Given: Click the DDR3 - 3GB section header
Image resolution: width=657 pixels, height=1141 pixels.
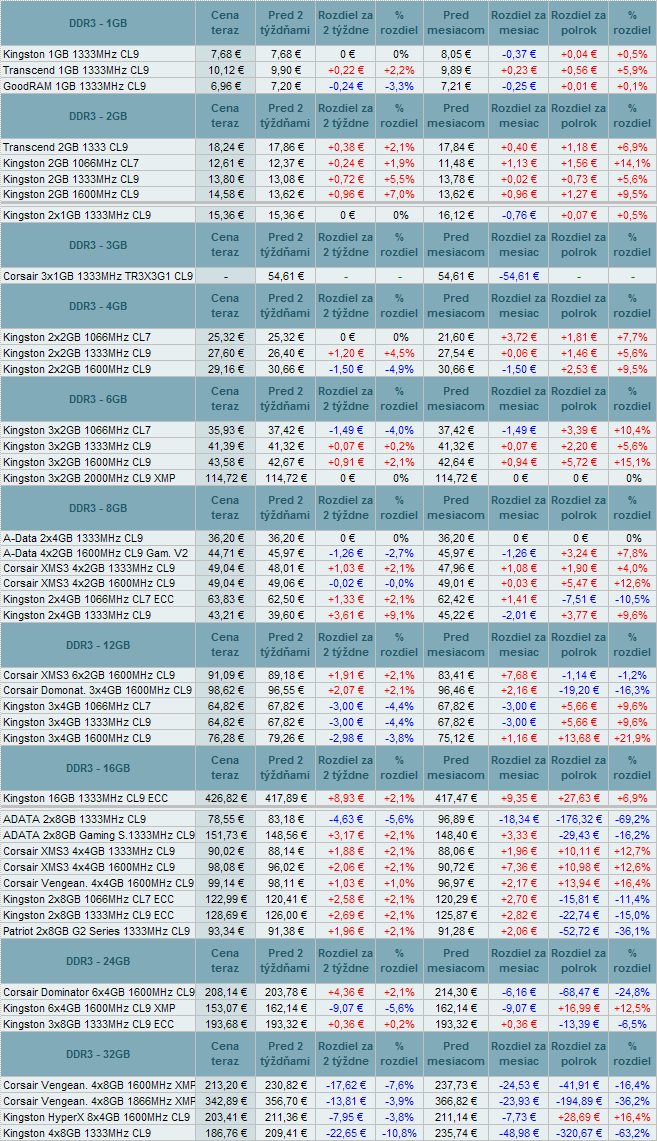Looking at the screenshot, I should click(x=97, y=245).
